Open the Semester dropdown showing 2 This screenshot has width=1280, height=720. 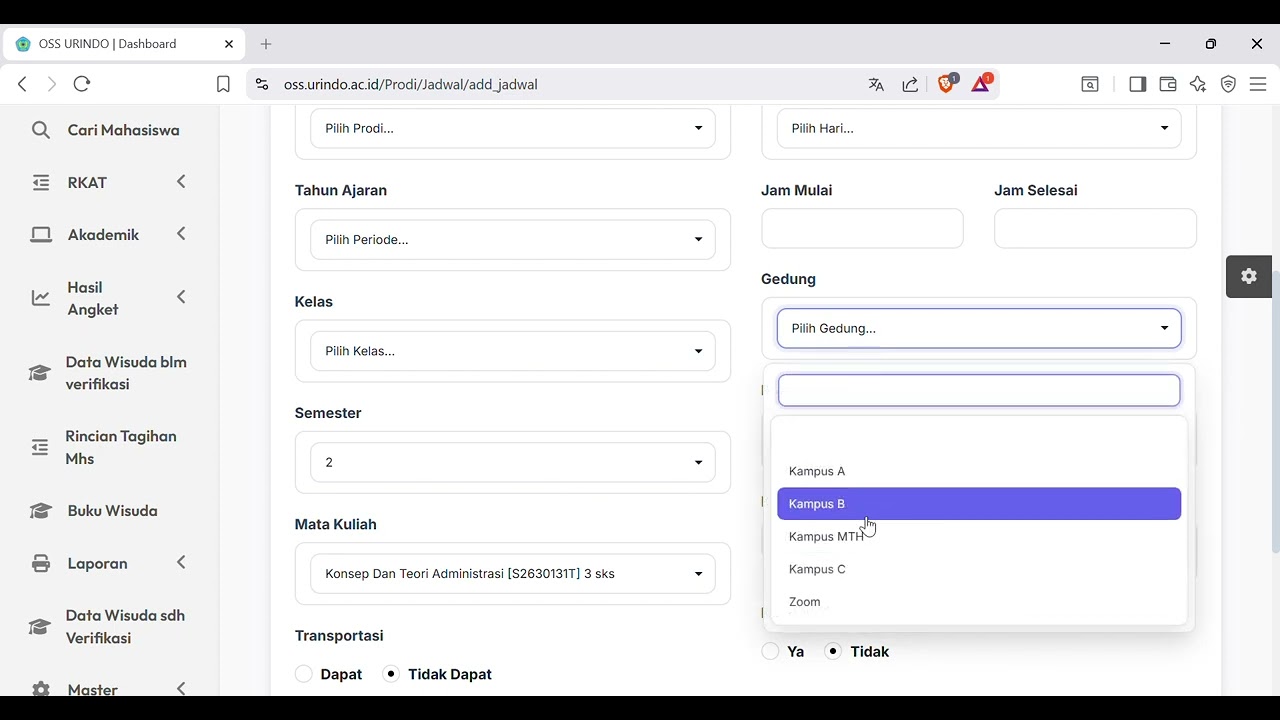[x=513, y=462]
